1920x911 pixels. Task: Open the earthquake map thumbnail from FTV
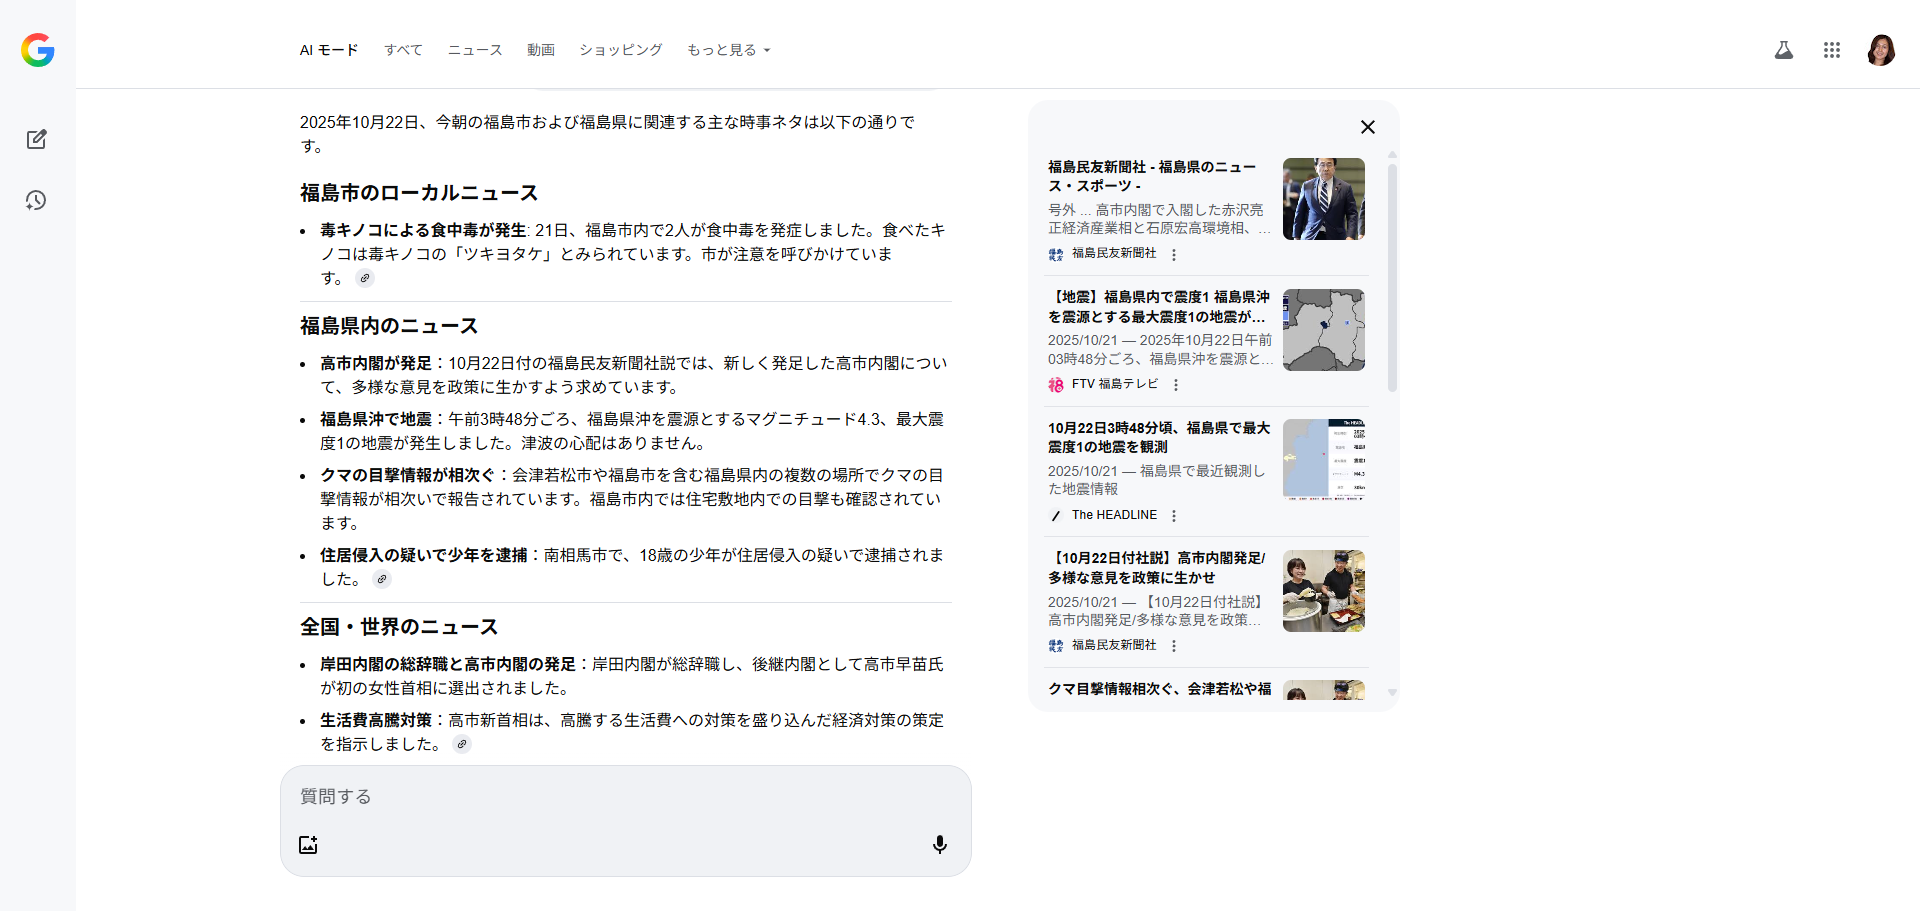[x=1323, y=330]
